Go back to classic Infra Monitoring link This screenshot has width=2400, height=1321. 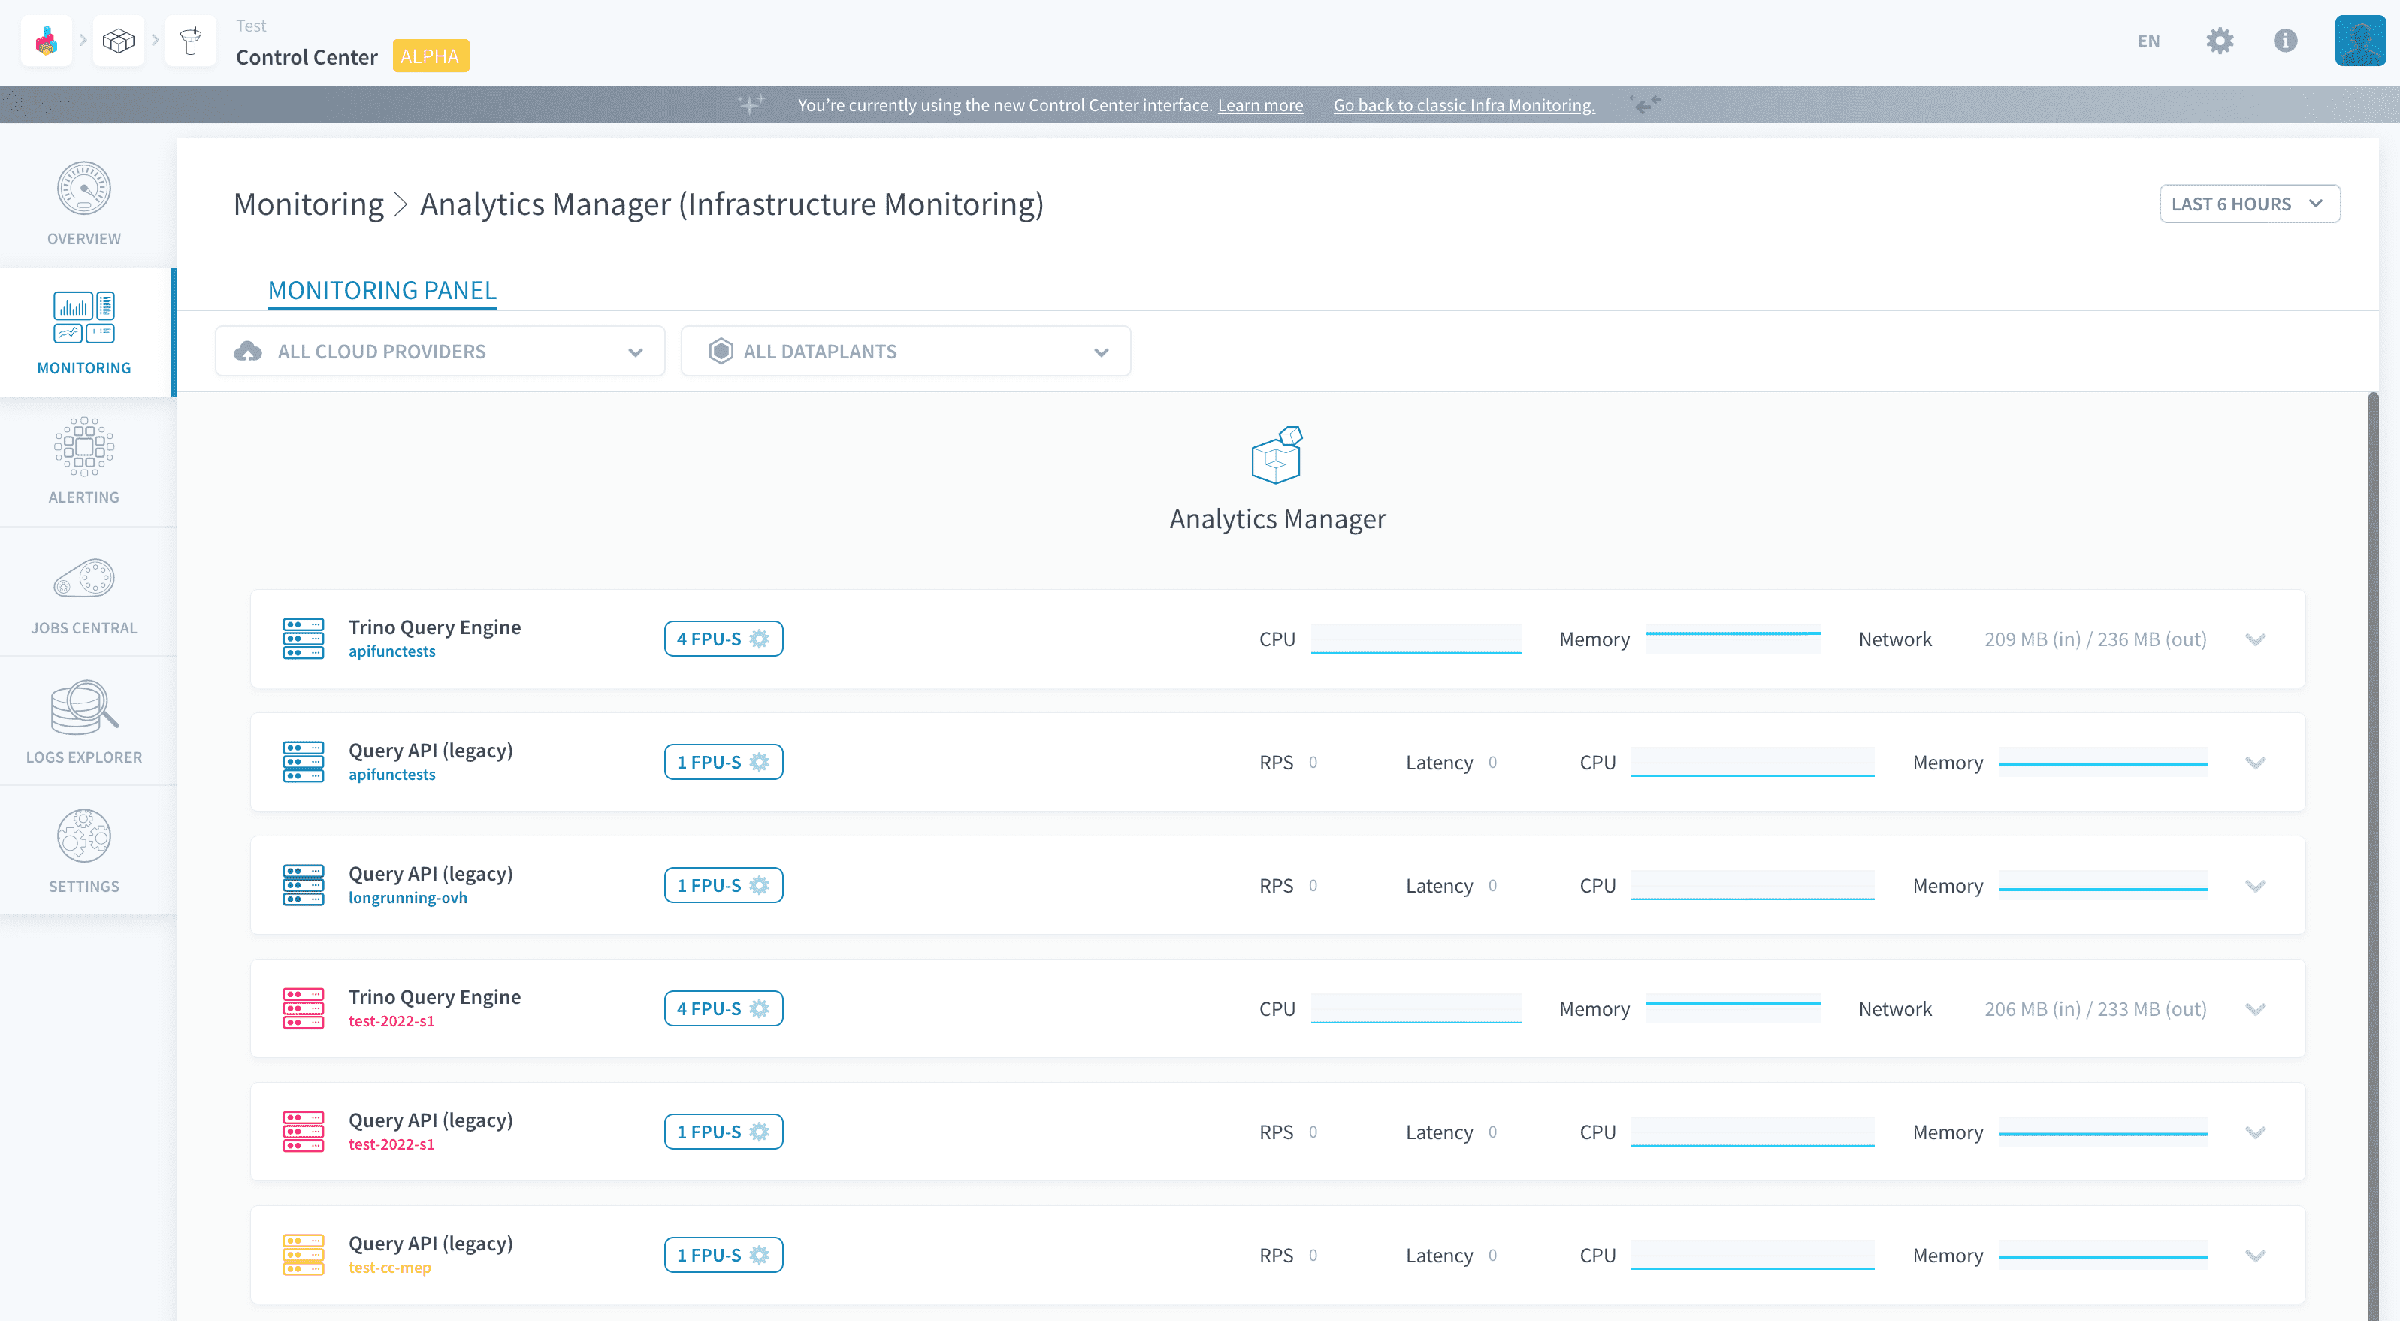pos(1464,105)
